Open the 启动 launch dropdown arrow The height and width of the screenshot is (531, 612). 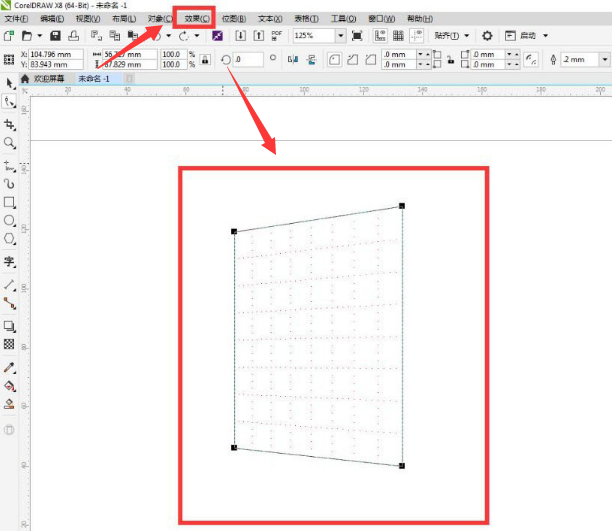[546, 36]
